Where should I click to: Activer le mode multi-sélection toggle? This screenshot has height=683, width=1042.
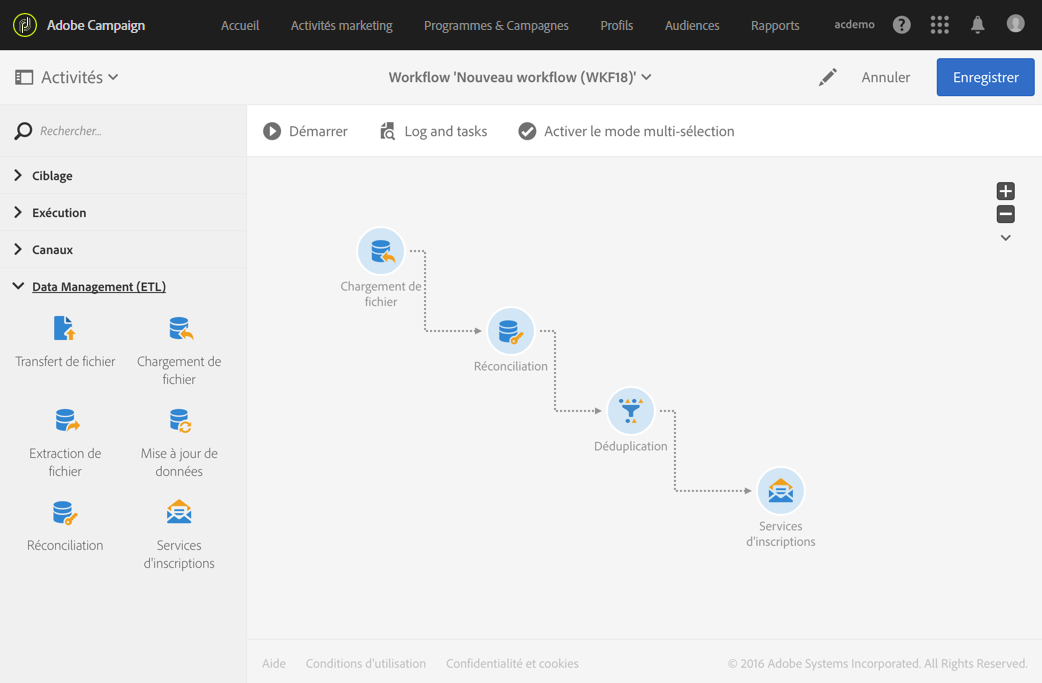[x=626, y=131]
